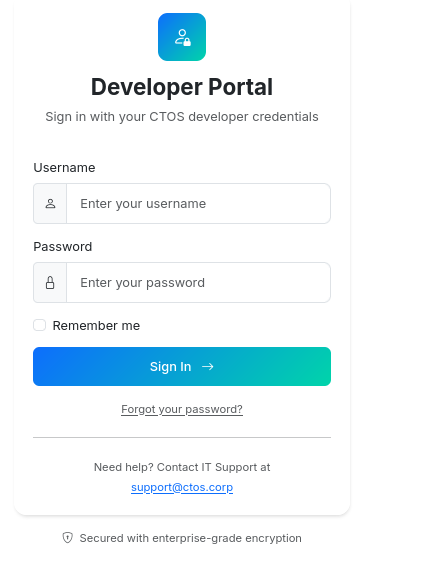This screenshot has width=433, height=561.
Task: Click the horizontal divider below Forgot password
Action: point(182,437)
